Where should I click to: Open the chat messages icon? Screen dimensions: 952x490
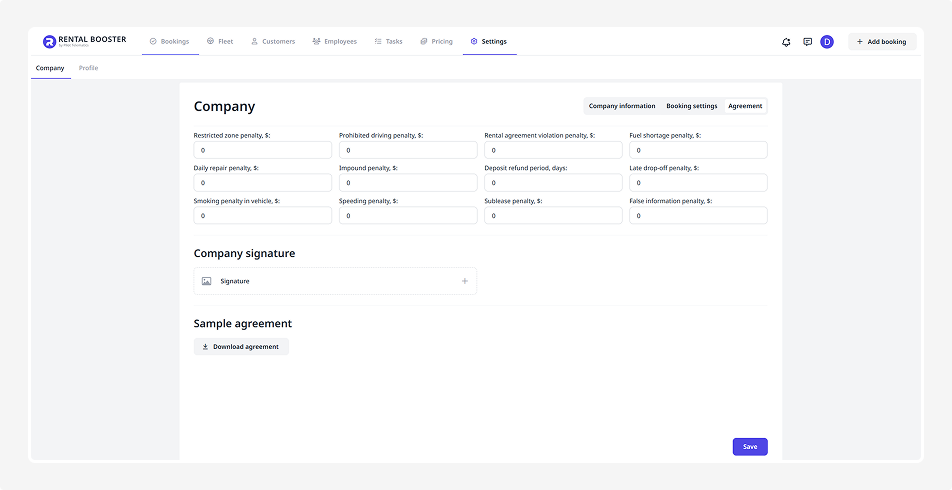(x=807, y=42)
